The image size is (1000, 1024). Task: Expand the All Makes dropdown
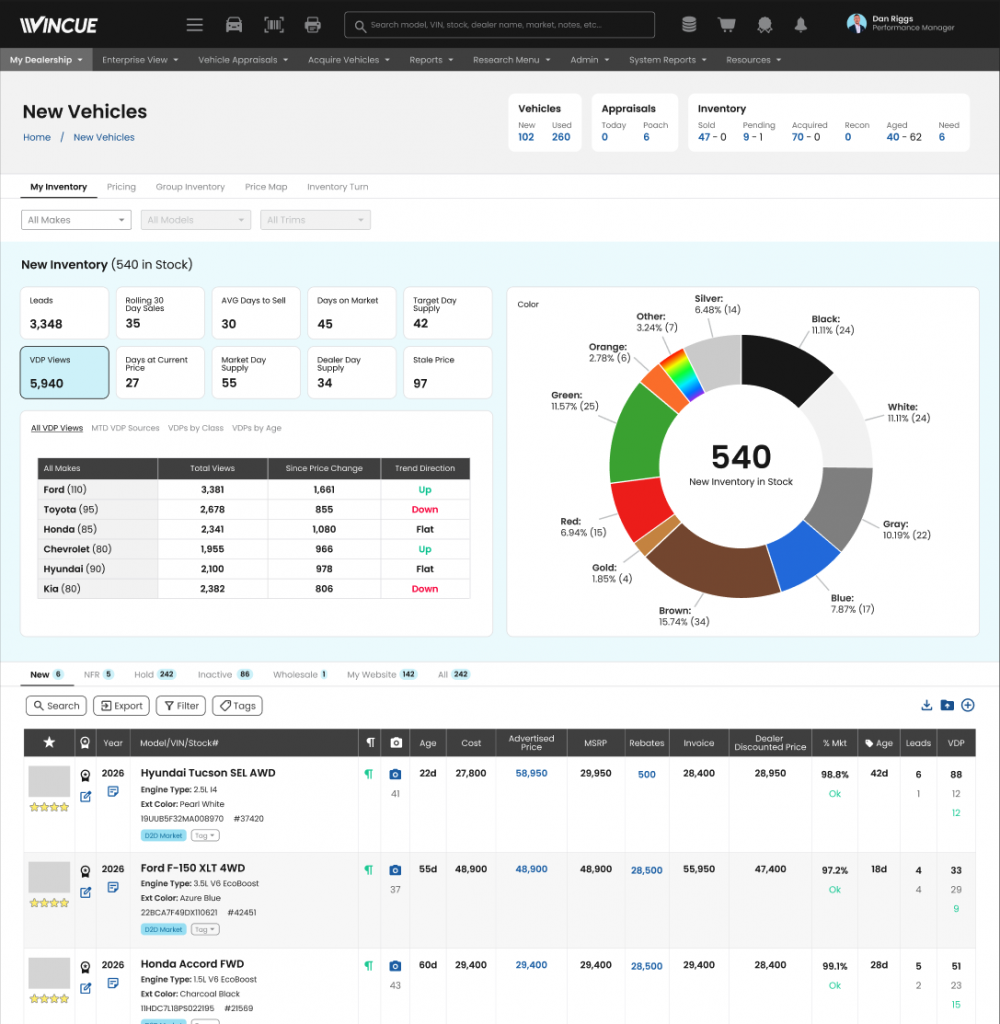point(76,220)
